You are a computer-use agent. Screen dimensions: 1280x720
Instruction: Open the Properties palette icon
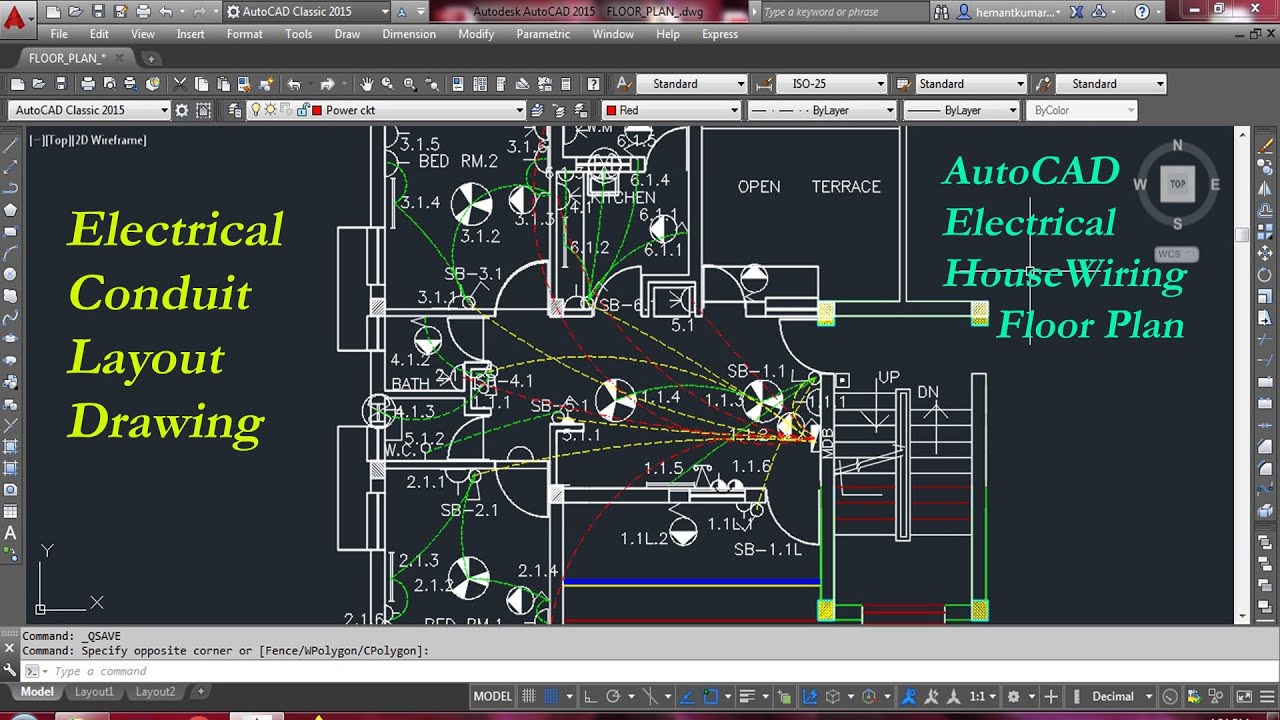(457, 84)
